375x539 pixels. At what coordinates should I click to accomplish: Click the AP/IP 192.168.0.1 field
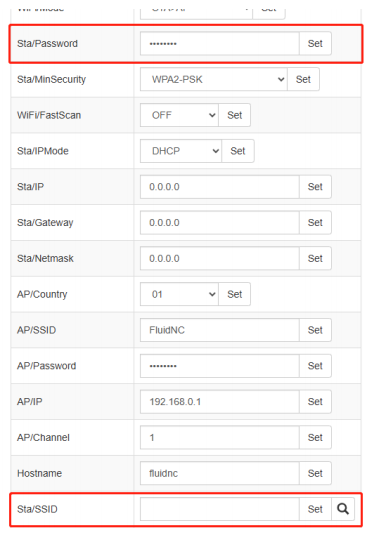click(220, 402)
